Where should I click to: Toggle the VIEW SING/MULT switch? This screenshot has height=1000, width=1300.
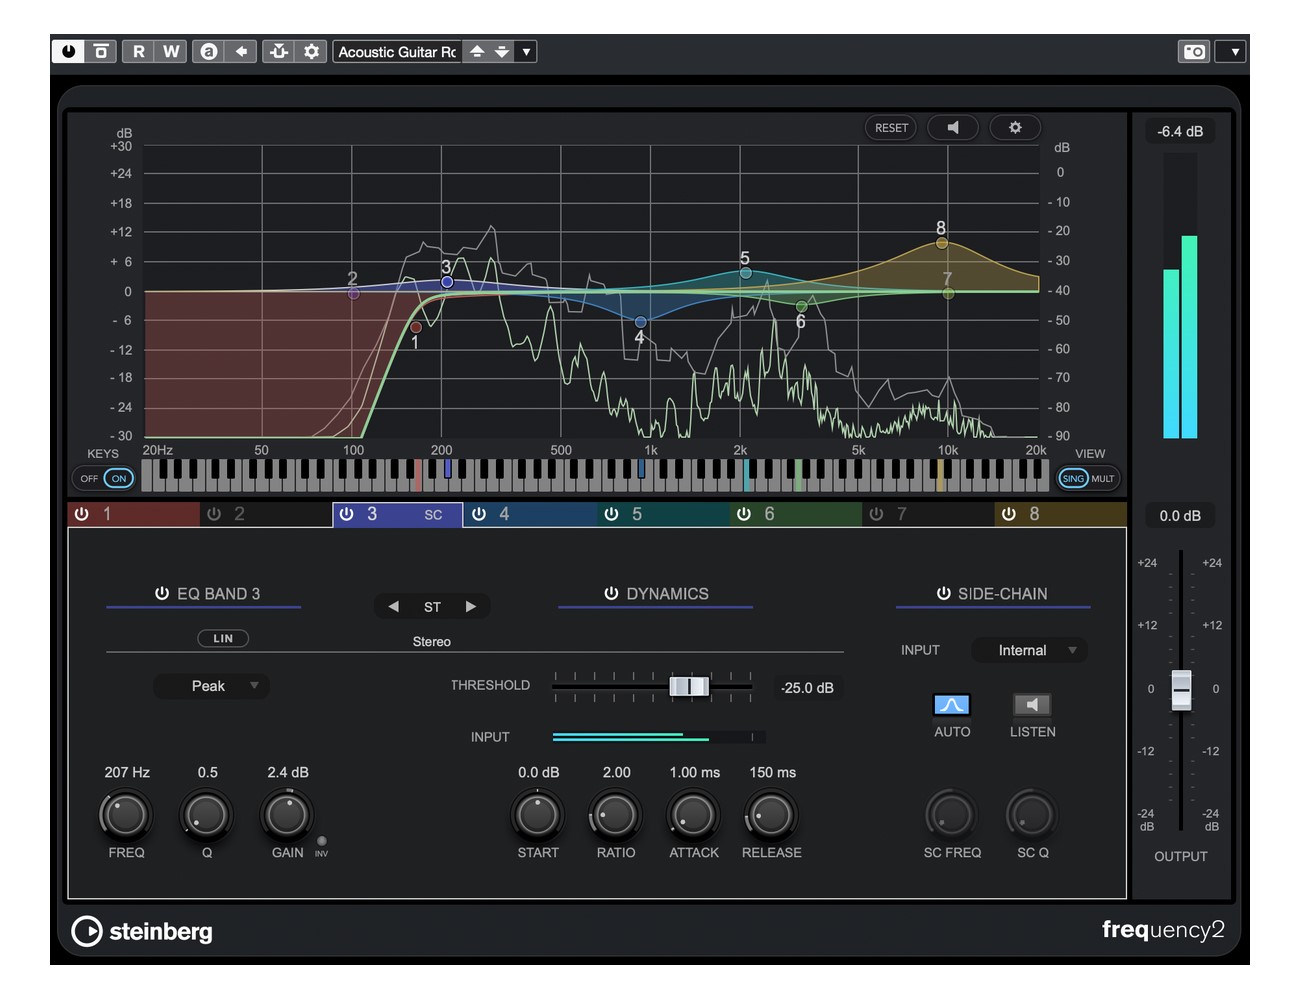(1088, 479)
